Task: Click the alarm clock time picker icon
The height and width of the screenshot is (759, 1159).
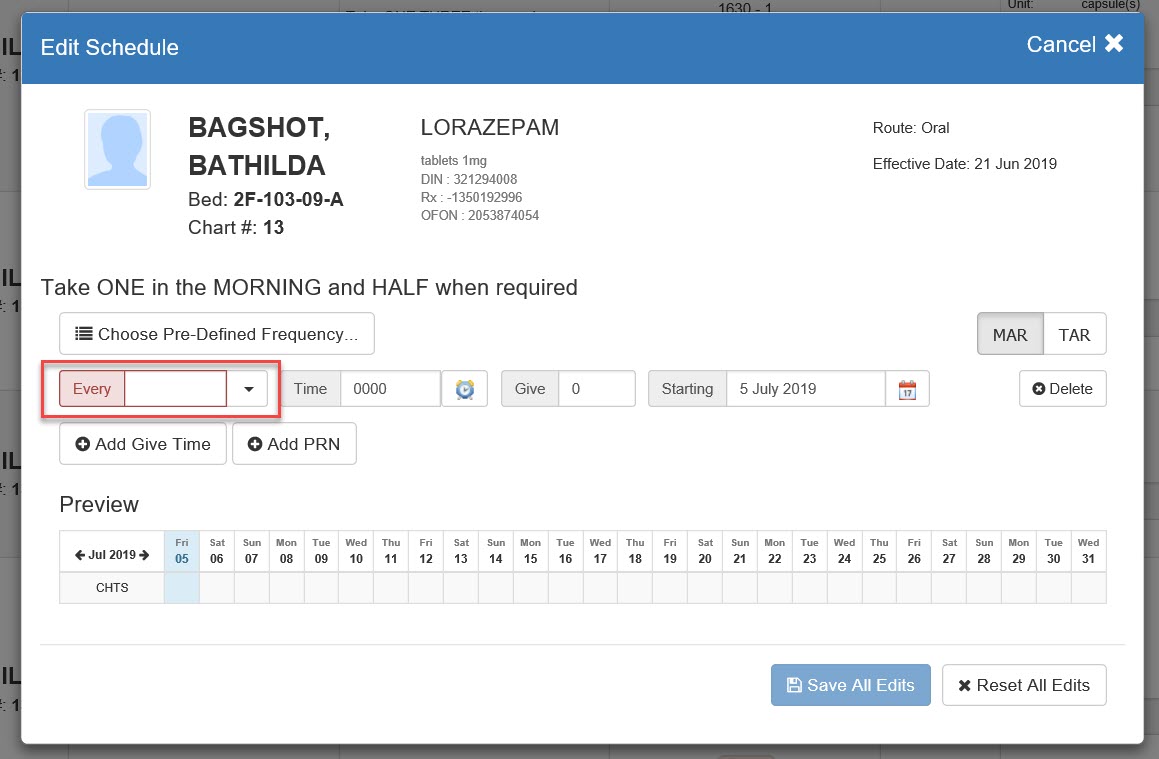Action: (x=464, y=389)
